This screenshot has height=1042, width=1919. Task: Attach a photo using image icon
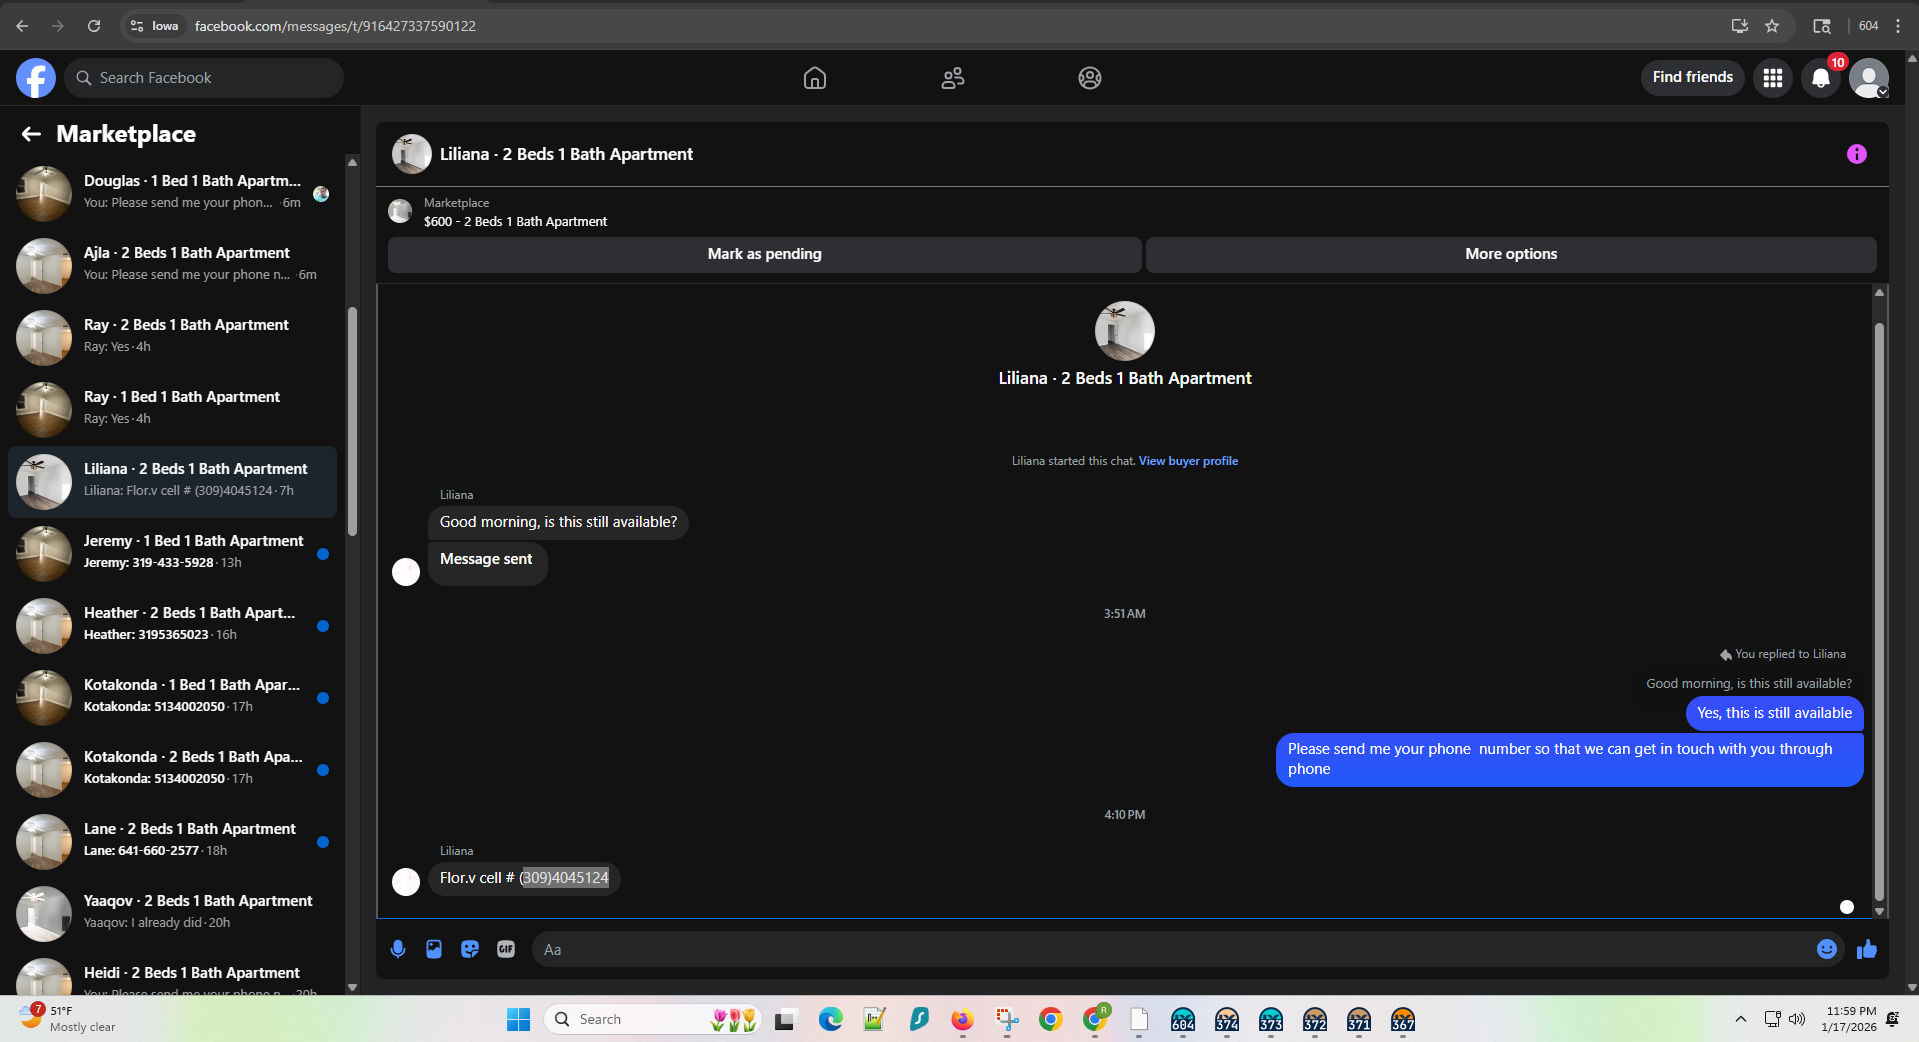tap(434, 949)
